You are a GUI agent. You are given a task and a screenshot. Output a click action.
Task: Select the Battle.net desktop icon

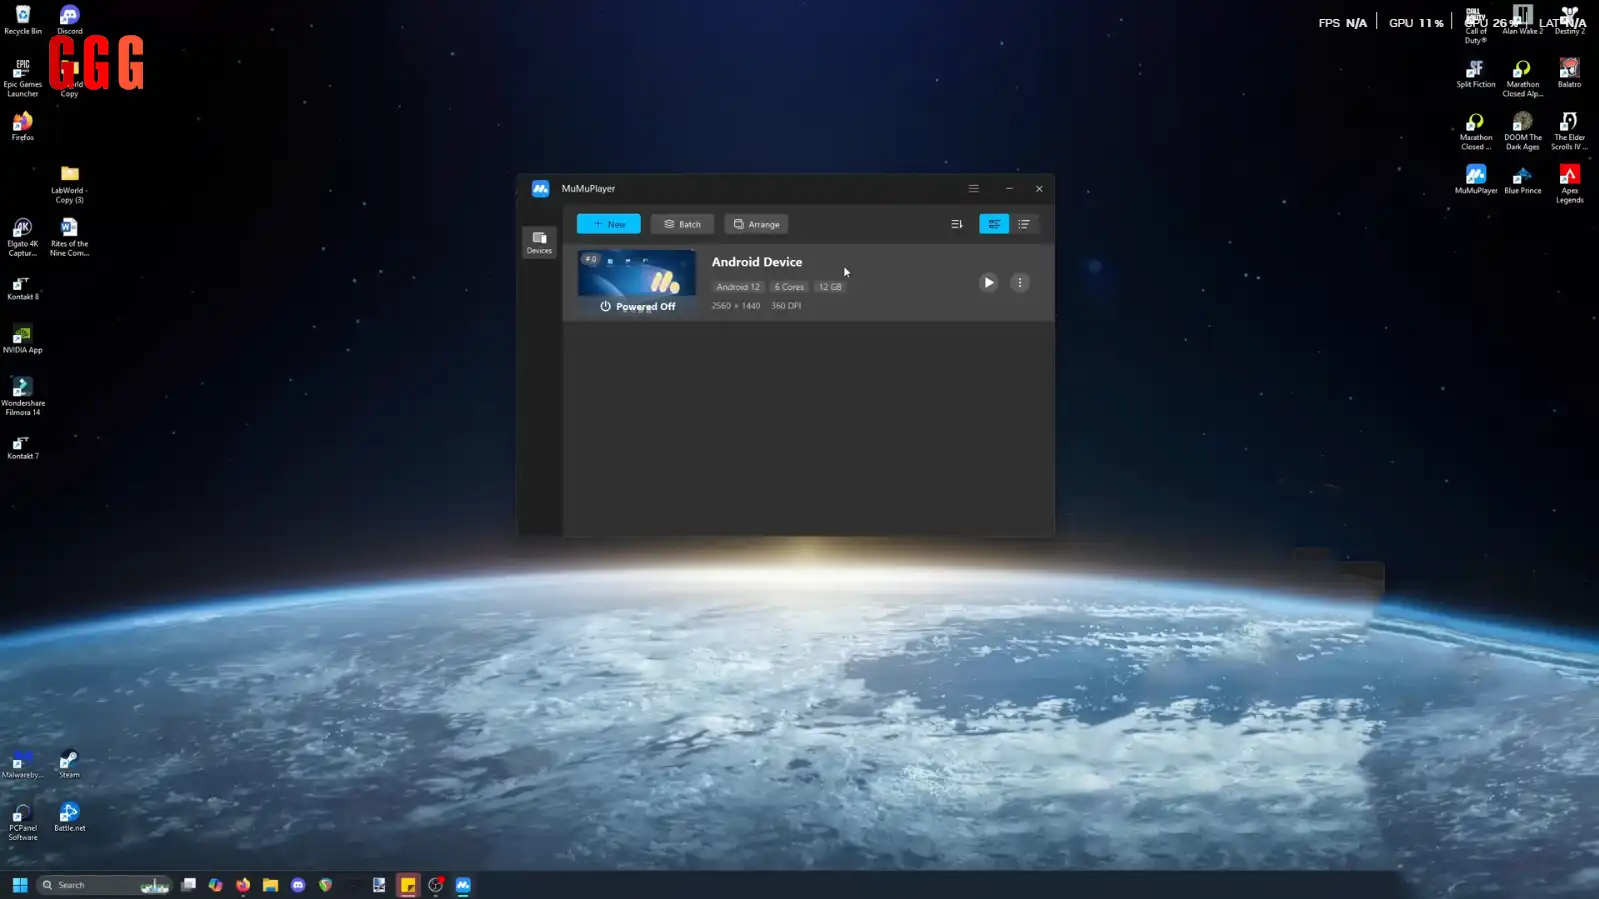point(70,817)
